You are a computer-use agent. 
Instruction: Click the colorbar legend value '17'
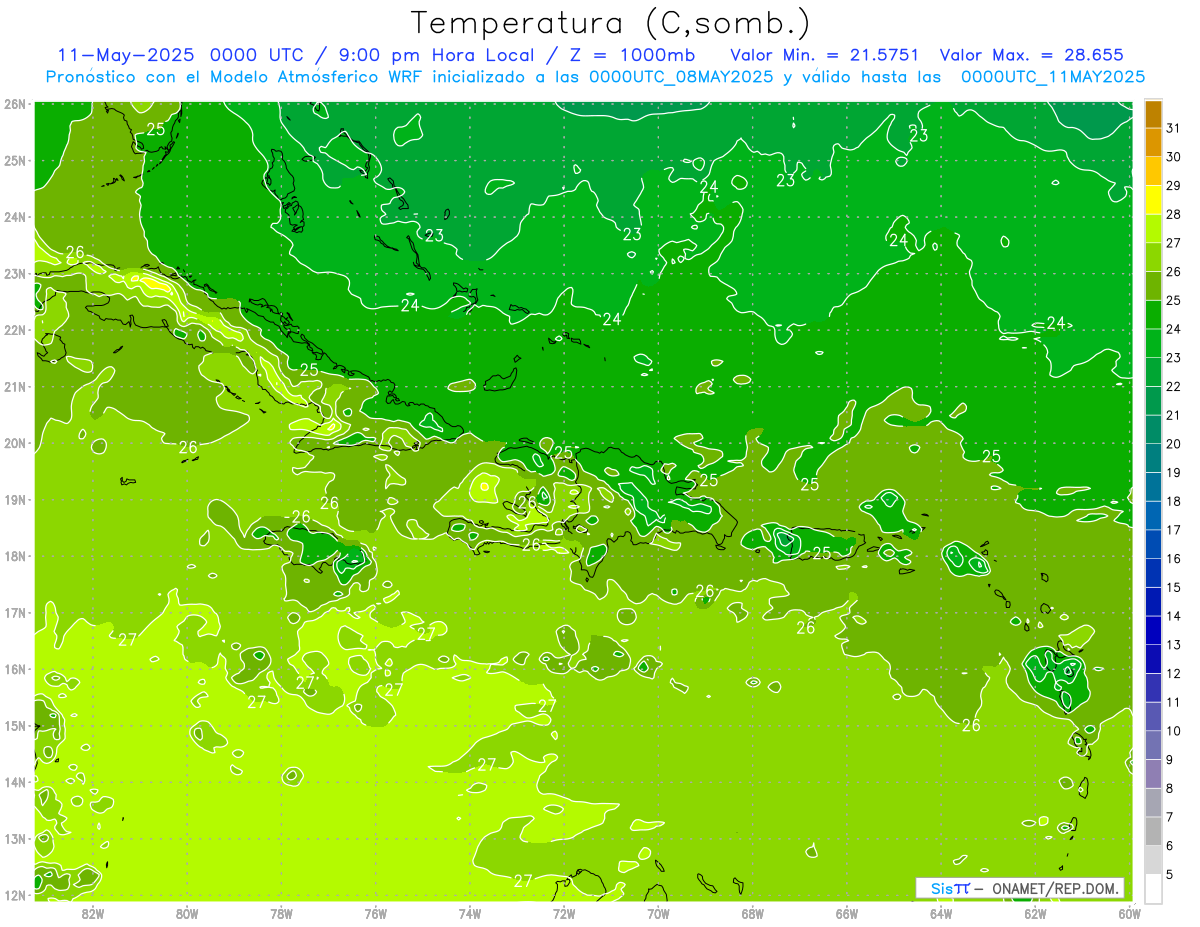tap(1174, 529)
